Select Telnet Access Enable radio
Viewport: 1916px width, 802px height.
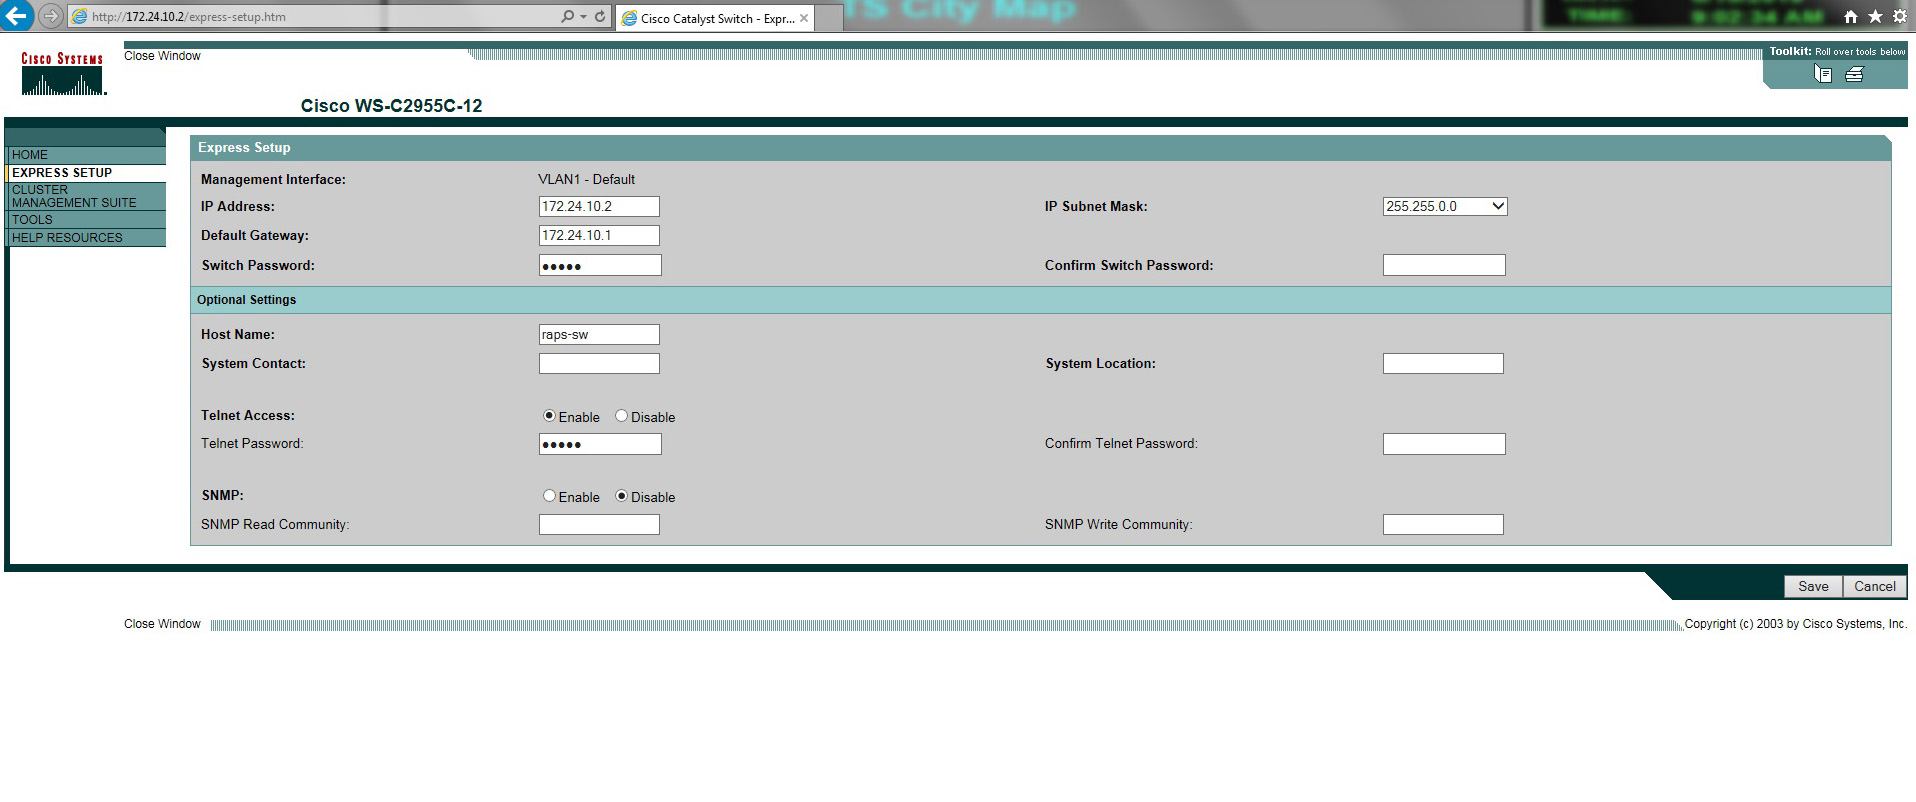(x=549, y=416)
